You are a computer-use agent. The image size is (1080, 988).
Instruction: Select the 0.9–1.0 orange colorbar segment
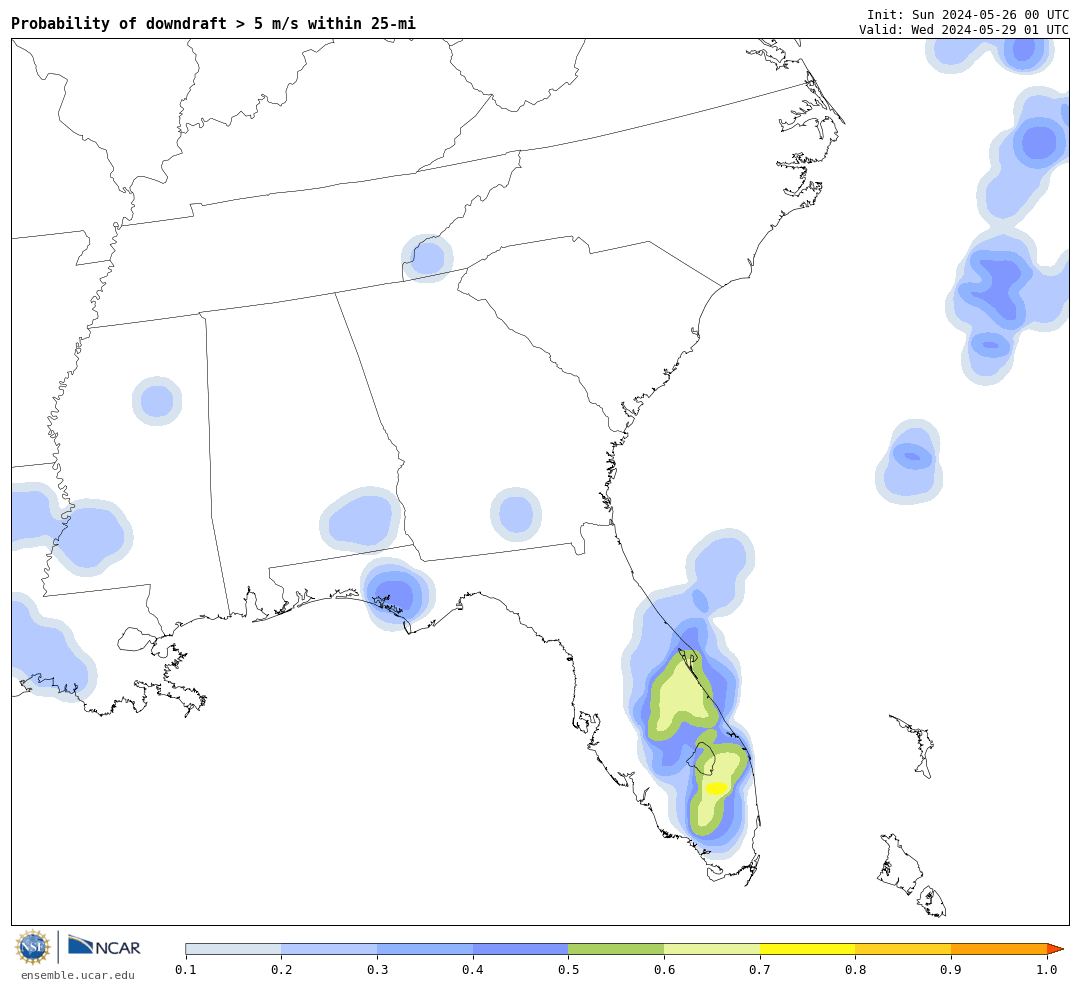(999, 949)
